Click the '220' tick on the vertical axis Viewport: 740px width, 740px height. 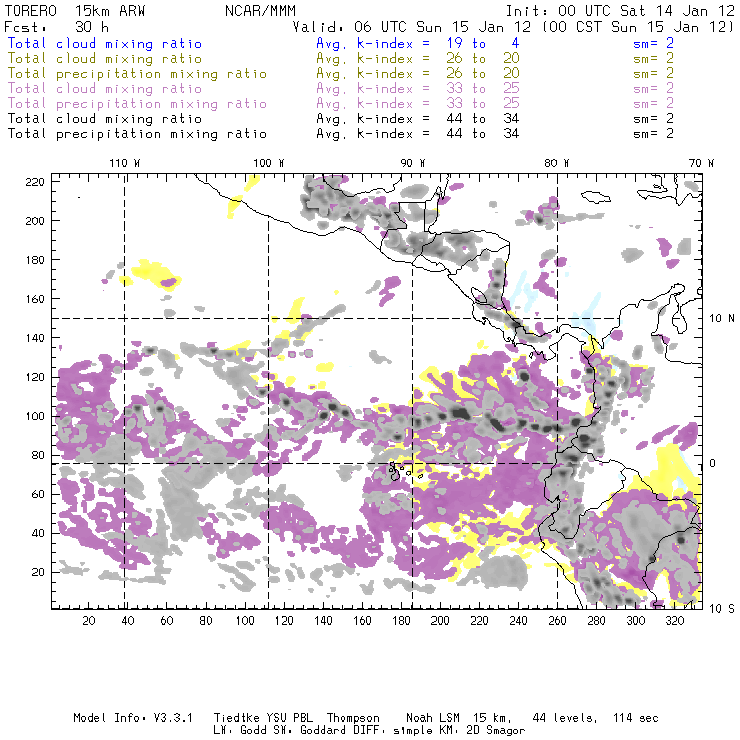(x=35, y=182)
